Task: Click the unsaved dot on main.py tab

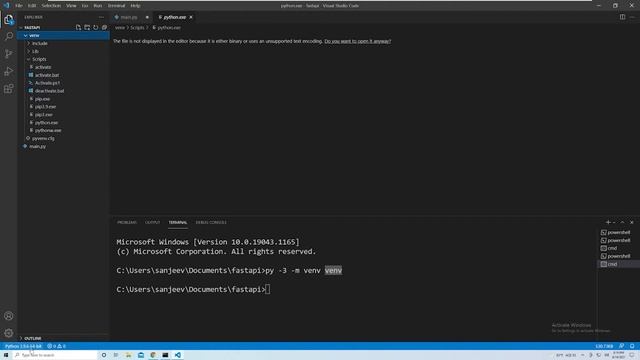Action: (147, 17)
